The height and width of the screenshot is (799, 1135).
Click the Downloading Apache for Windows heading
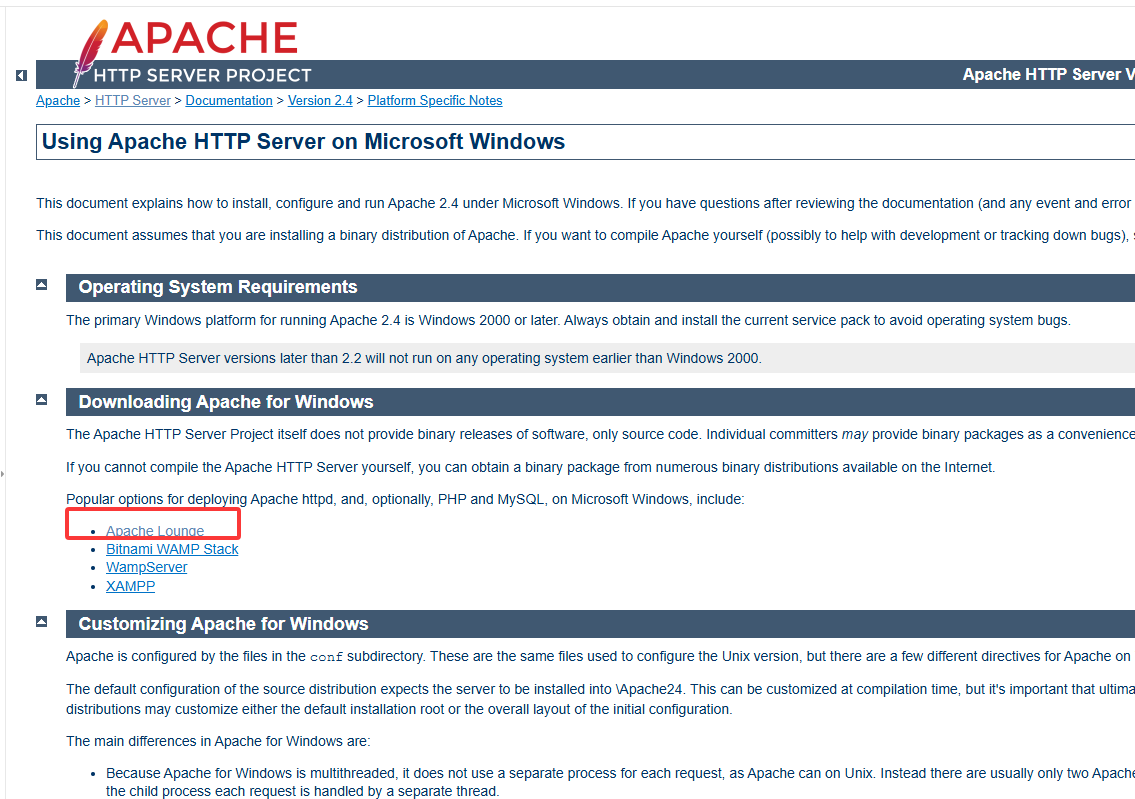click(x=226, y=402)
